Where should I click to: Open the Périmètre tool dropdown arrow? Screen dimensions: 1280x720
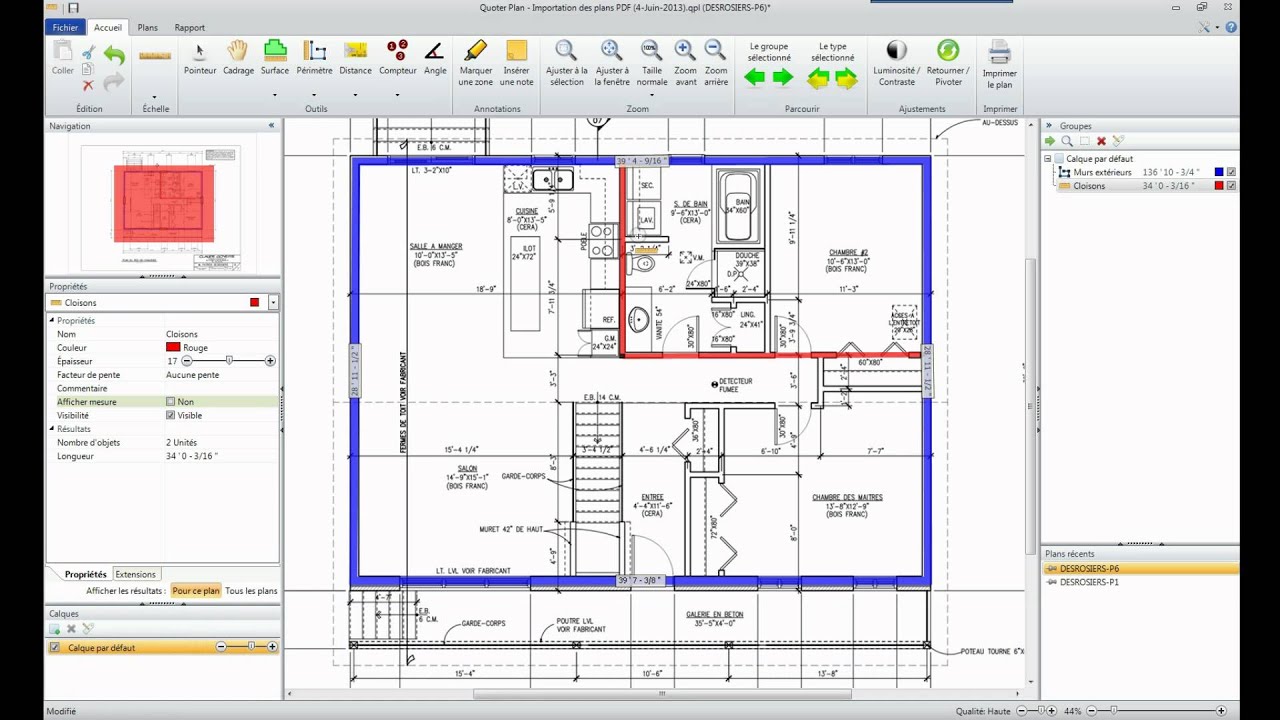314,95
